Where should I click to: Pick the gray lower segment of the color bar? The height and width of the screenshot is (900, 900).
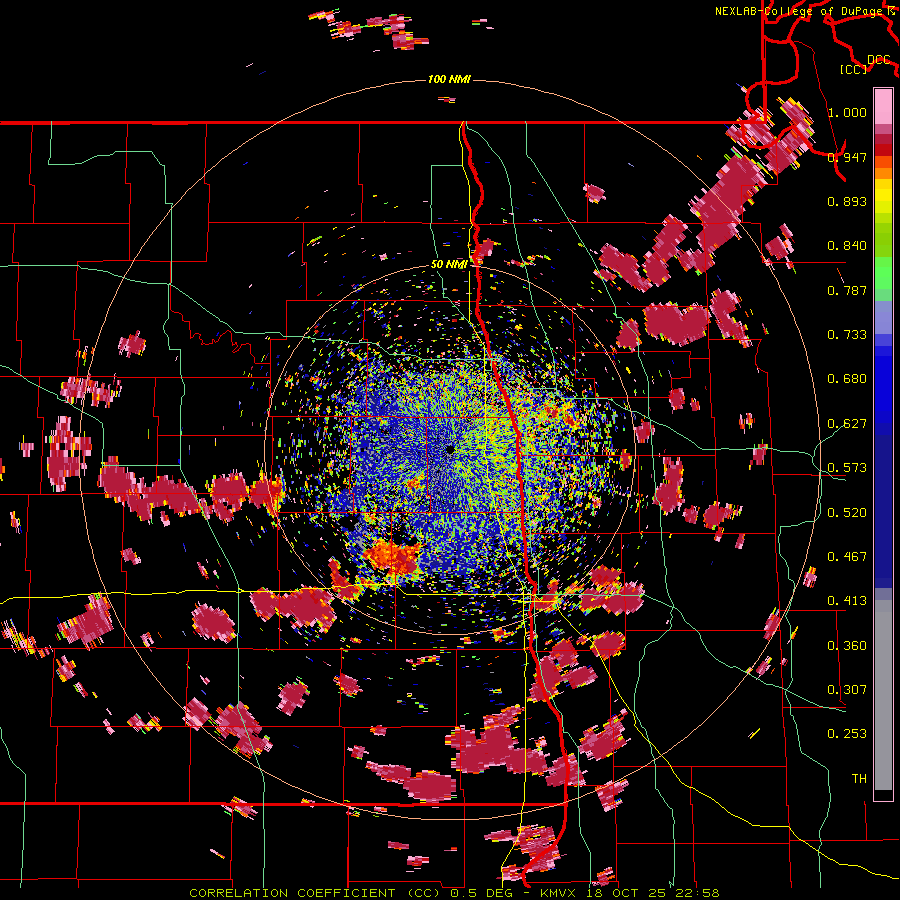[883, 695]
